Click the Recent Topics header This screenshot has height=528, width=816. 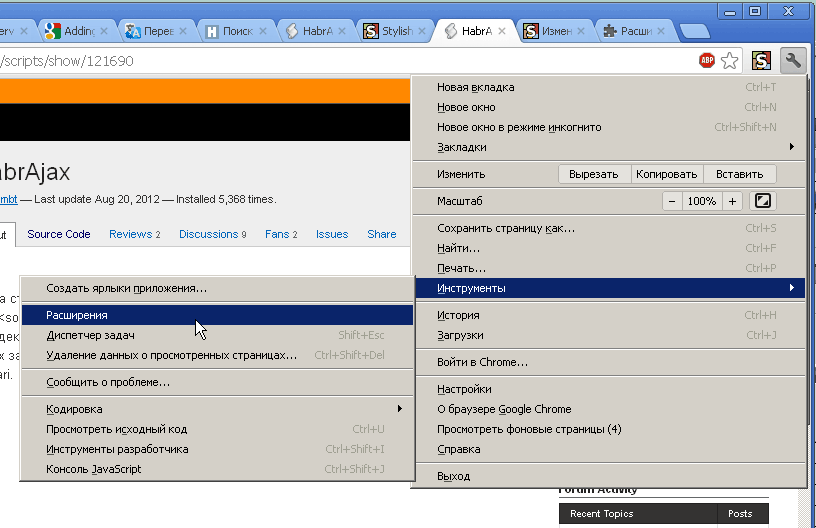(x=638, y=513)
